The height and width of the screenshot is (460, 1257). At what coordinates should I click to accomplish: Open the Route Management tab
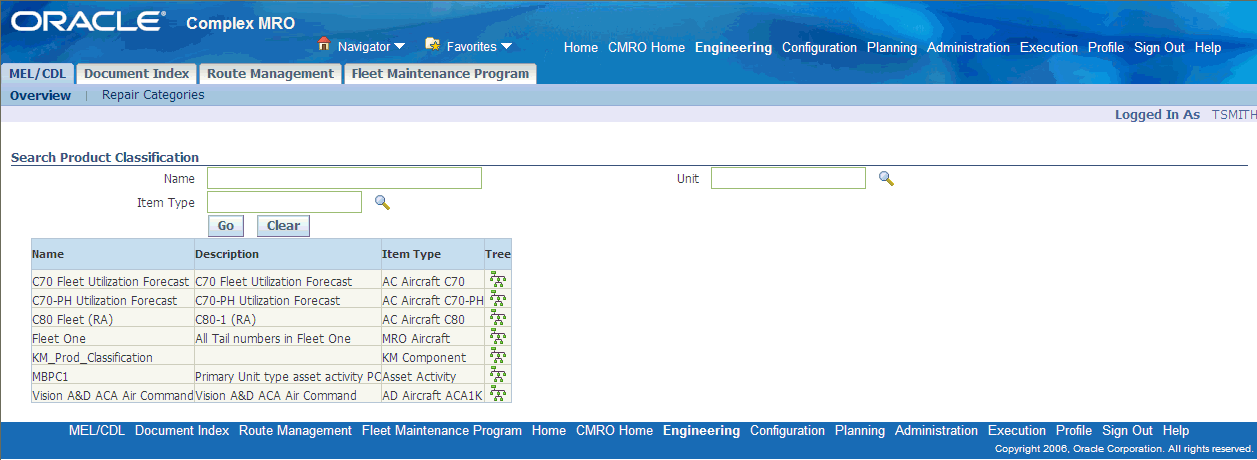pyautogui.click(x=270, y=73)
